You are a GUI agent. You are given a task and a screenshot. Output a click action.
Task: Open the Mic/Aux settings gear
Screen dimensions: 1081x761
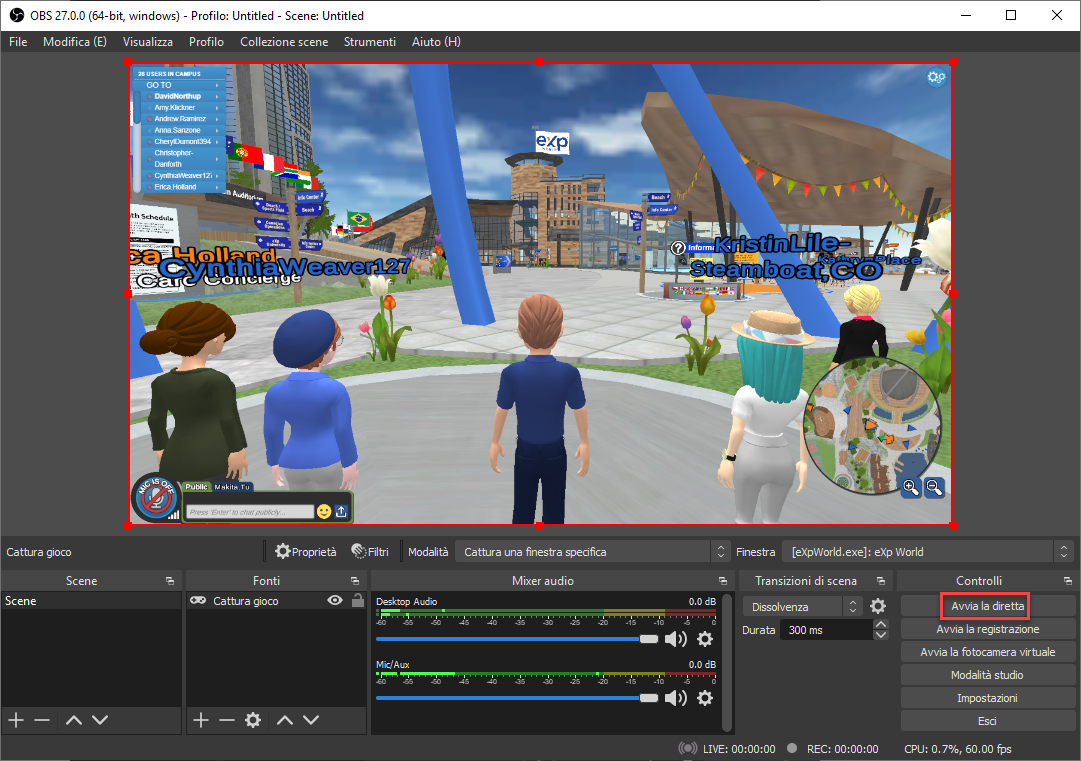pyautogui.click(x=705, y=698)
